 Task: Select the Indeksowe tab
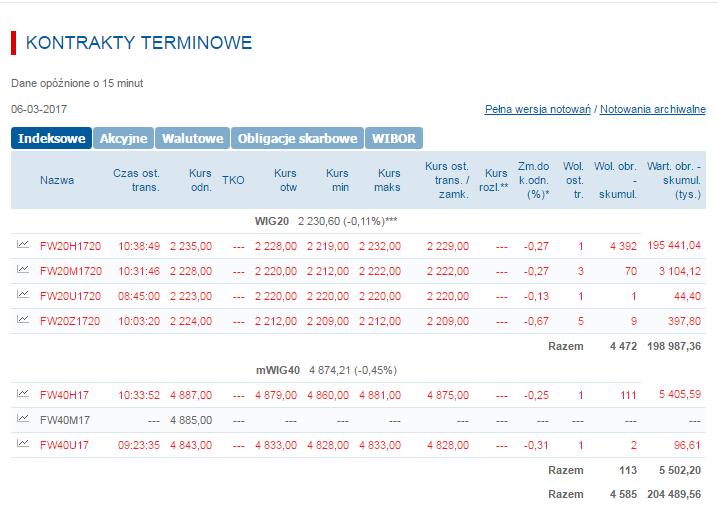point(51,138)
